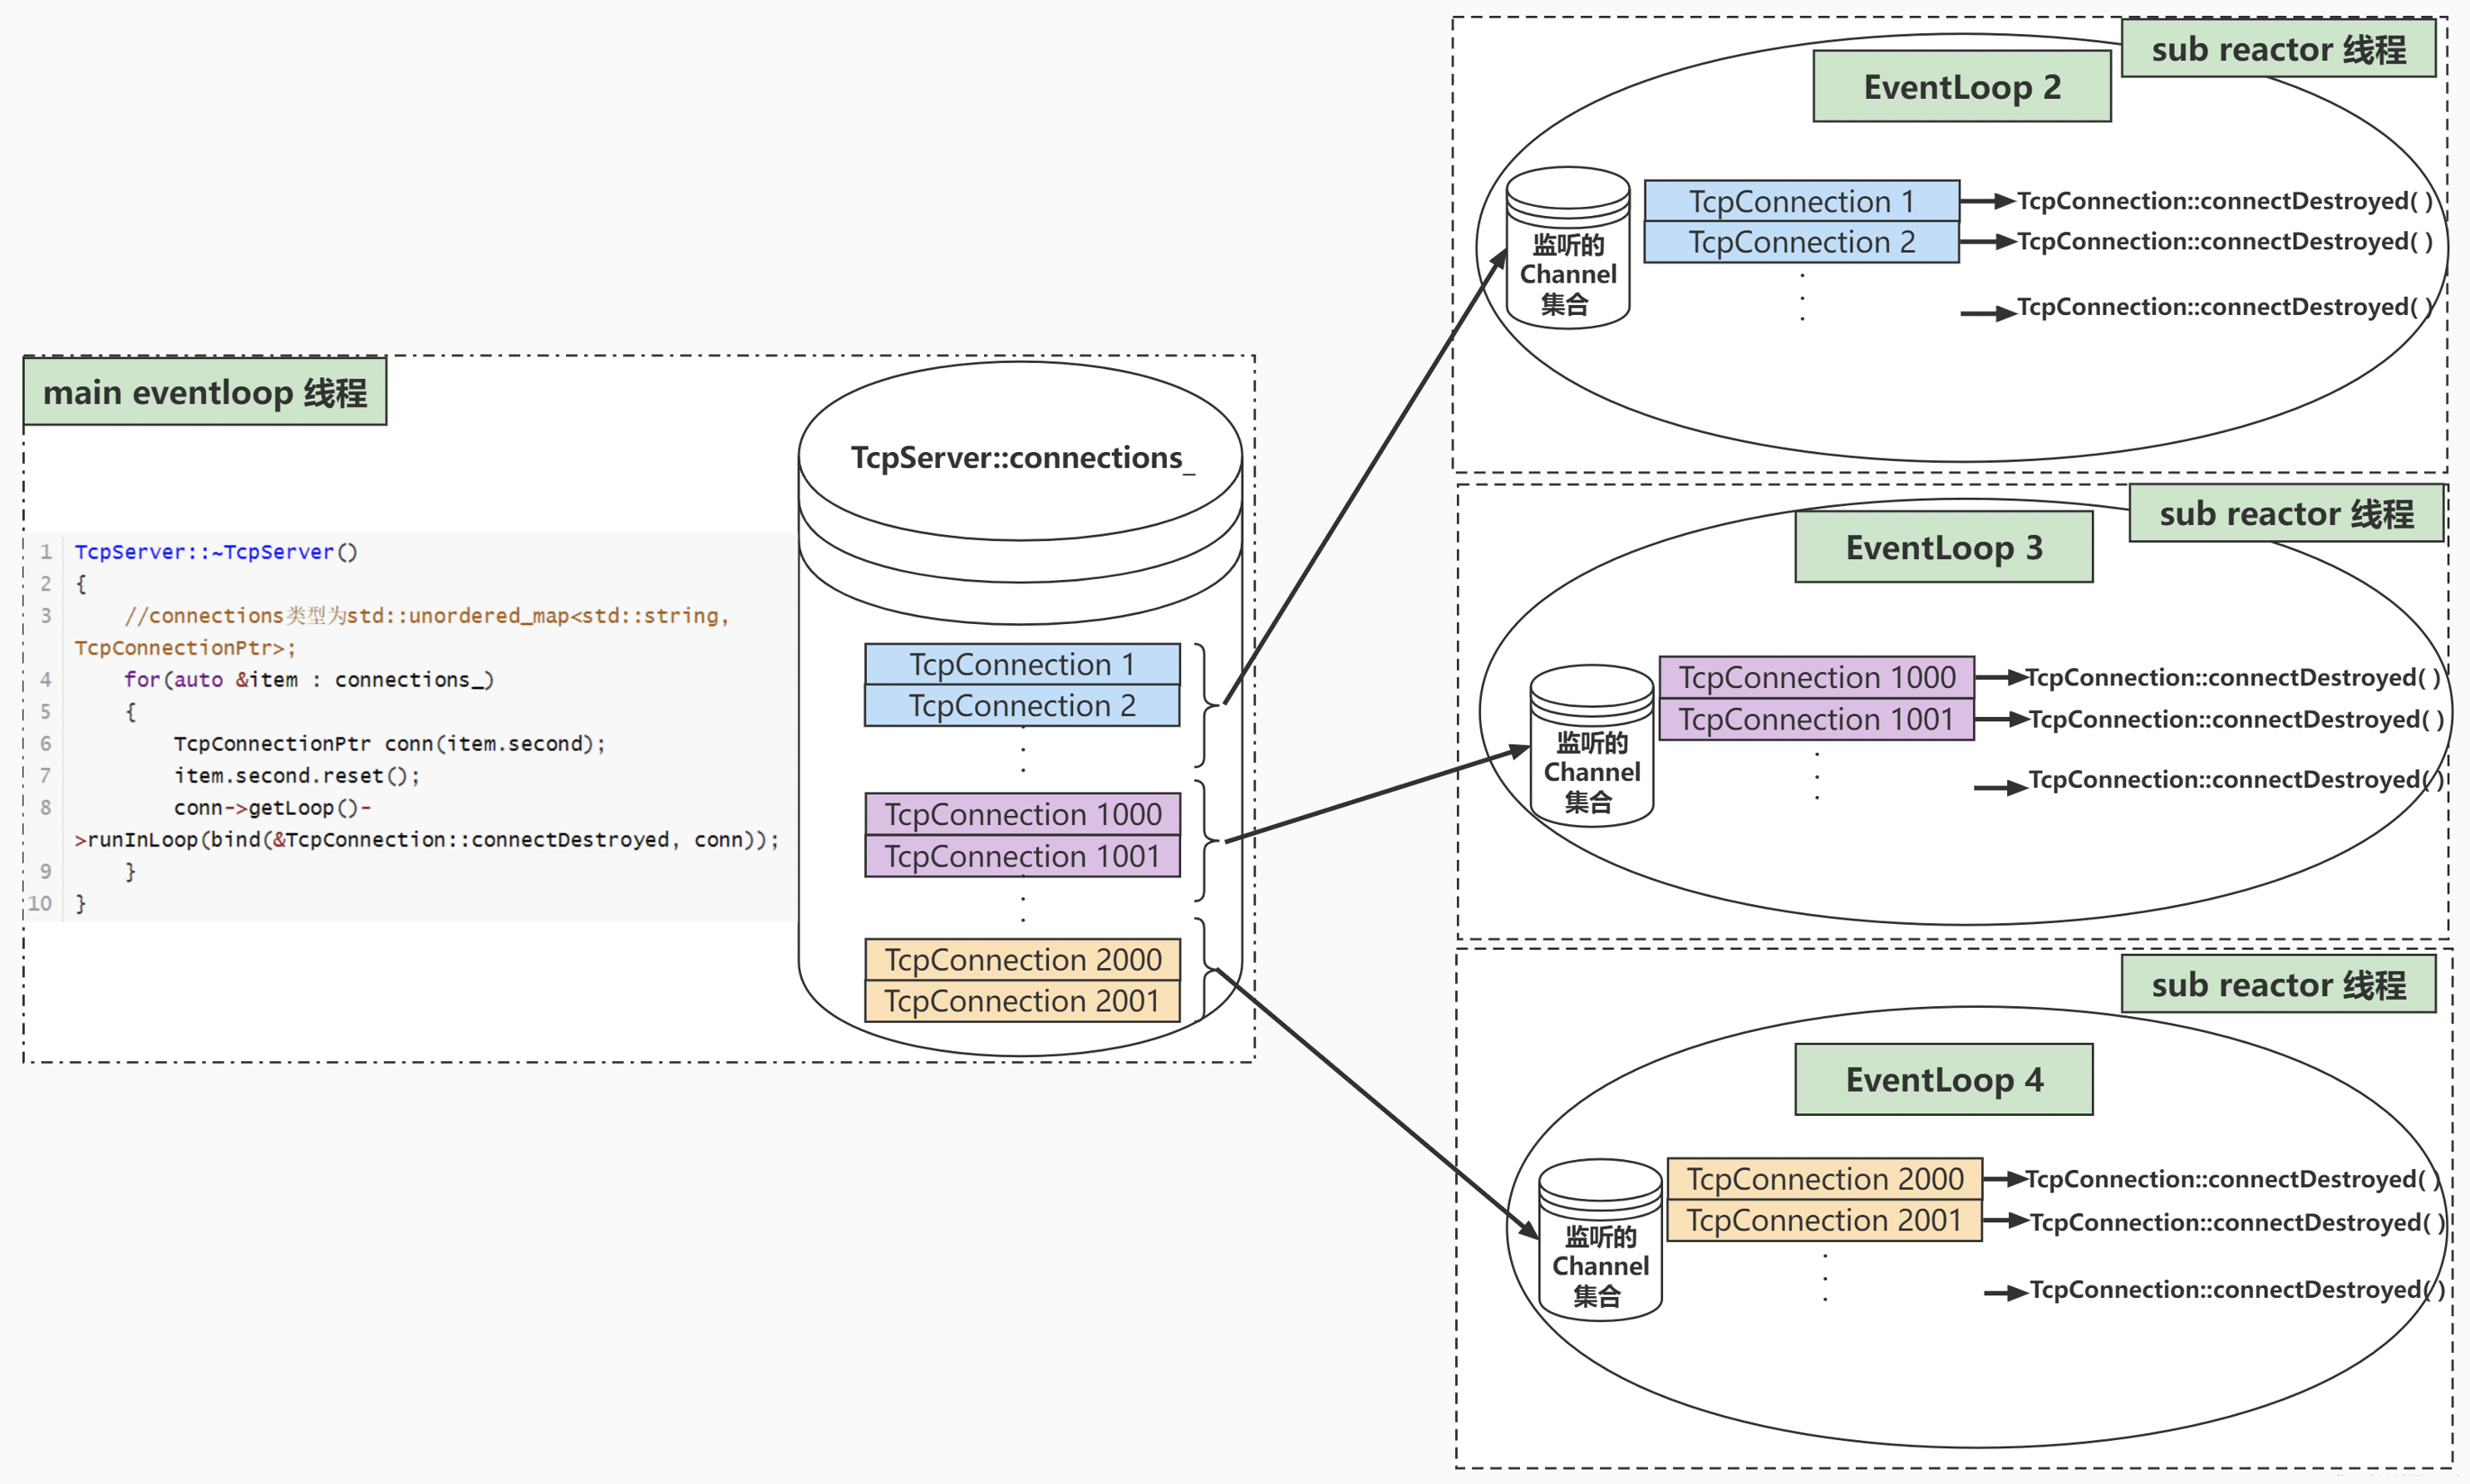Screen dimensions: 2470x1484
Task: Click purple TcpConnection 1000 in connections_ cylinder
Action: click(1021, 814)
